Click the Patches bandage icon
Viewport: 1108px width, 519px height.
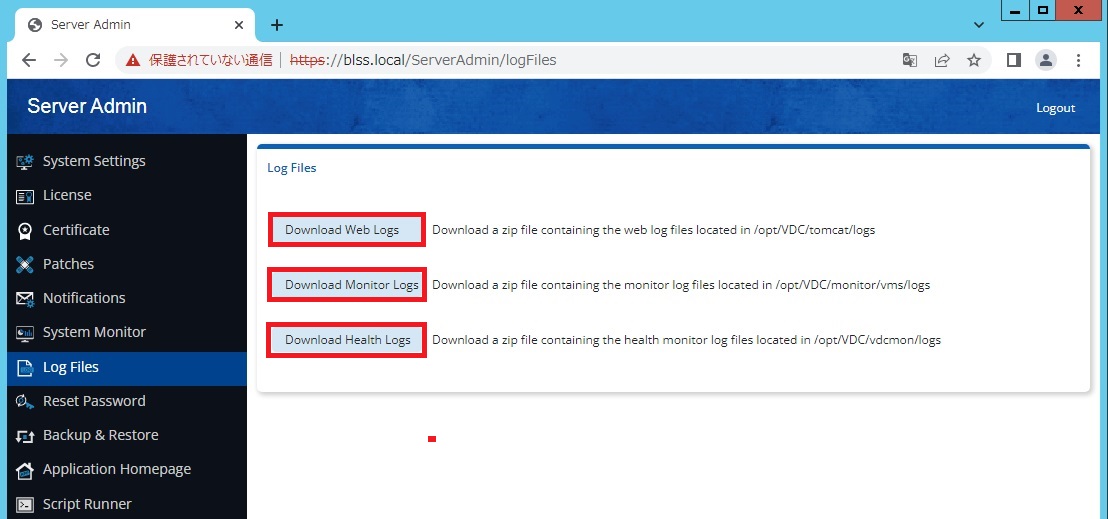25,264
